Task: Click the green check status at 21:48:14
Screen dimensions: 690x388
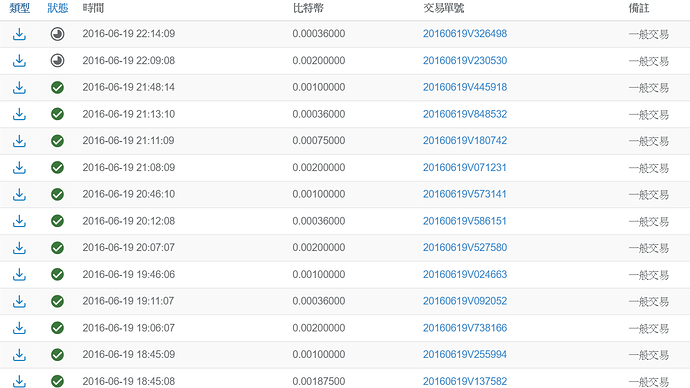Action: pos(57,88)
